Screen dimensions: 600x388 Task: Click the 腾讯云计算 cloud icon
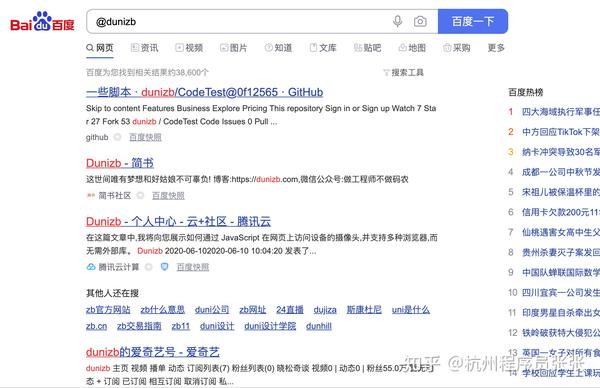pos(91,267)
